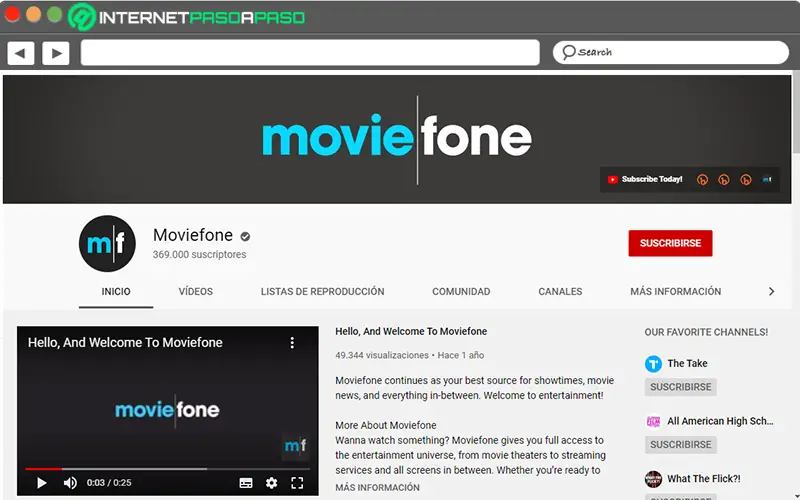The width and height of the screenshot is (800, 500).
Task: Open LISTAS DE REPRODUCCIÓN tab
Action: (322, 291)
